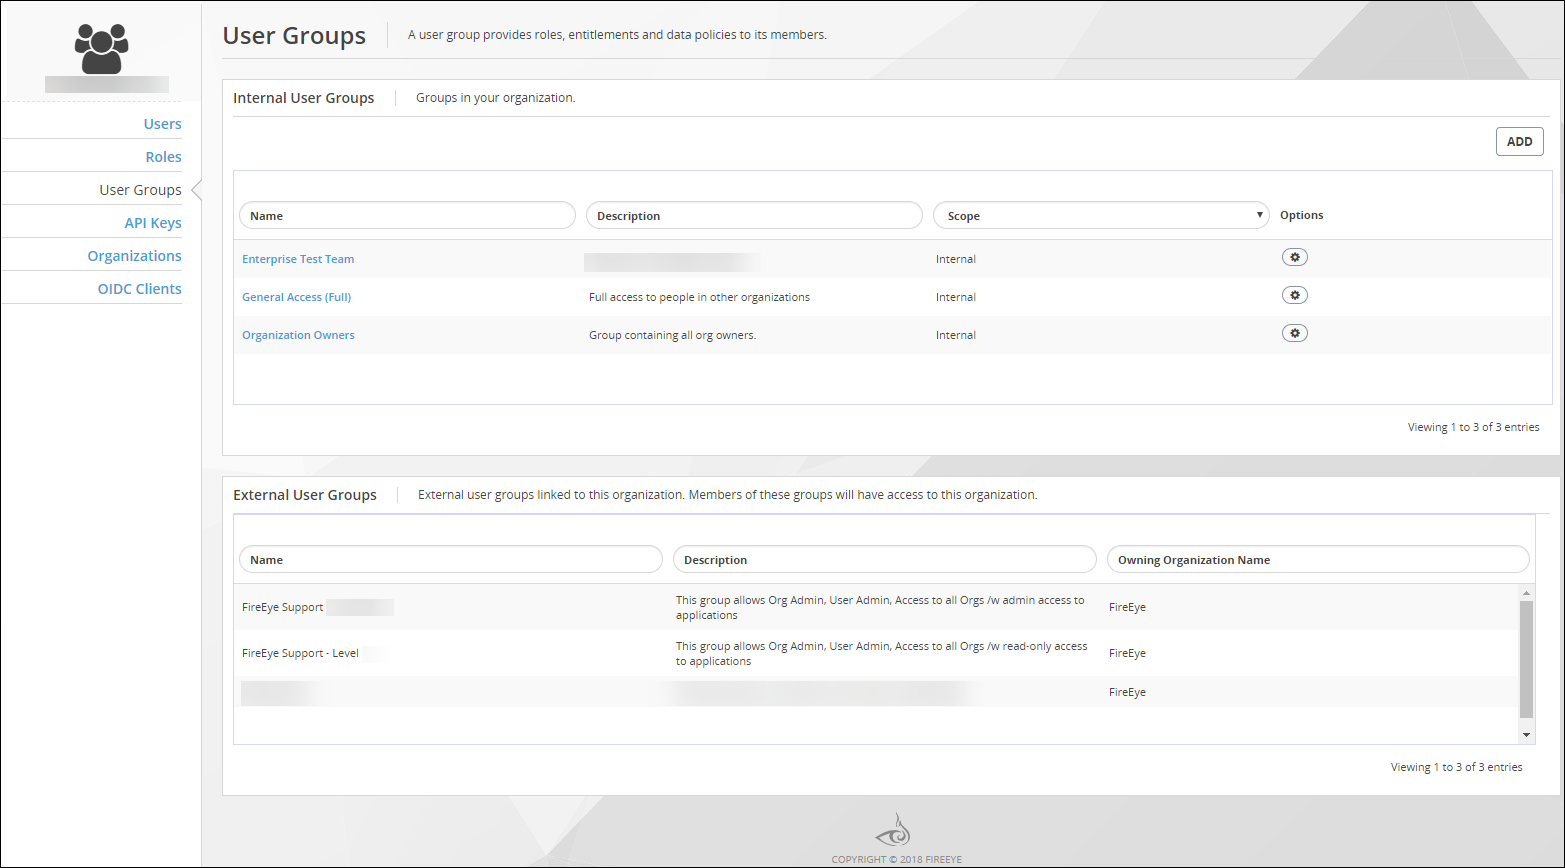Click the User Groups page title
The image size is (1565, 868).
pyautogui.click(x=294, y=35)
